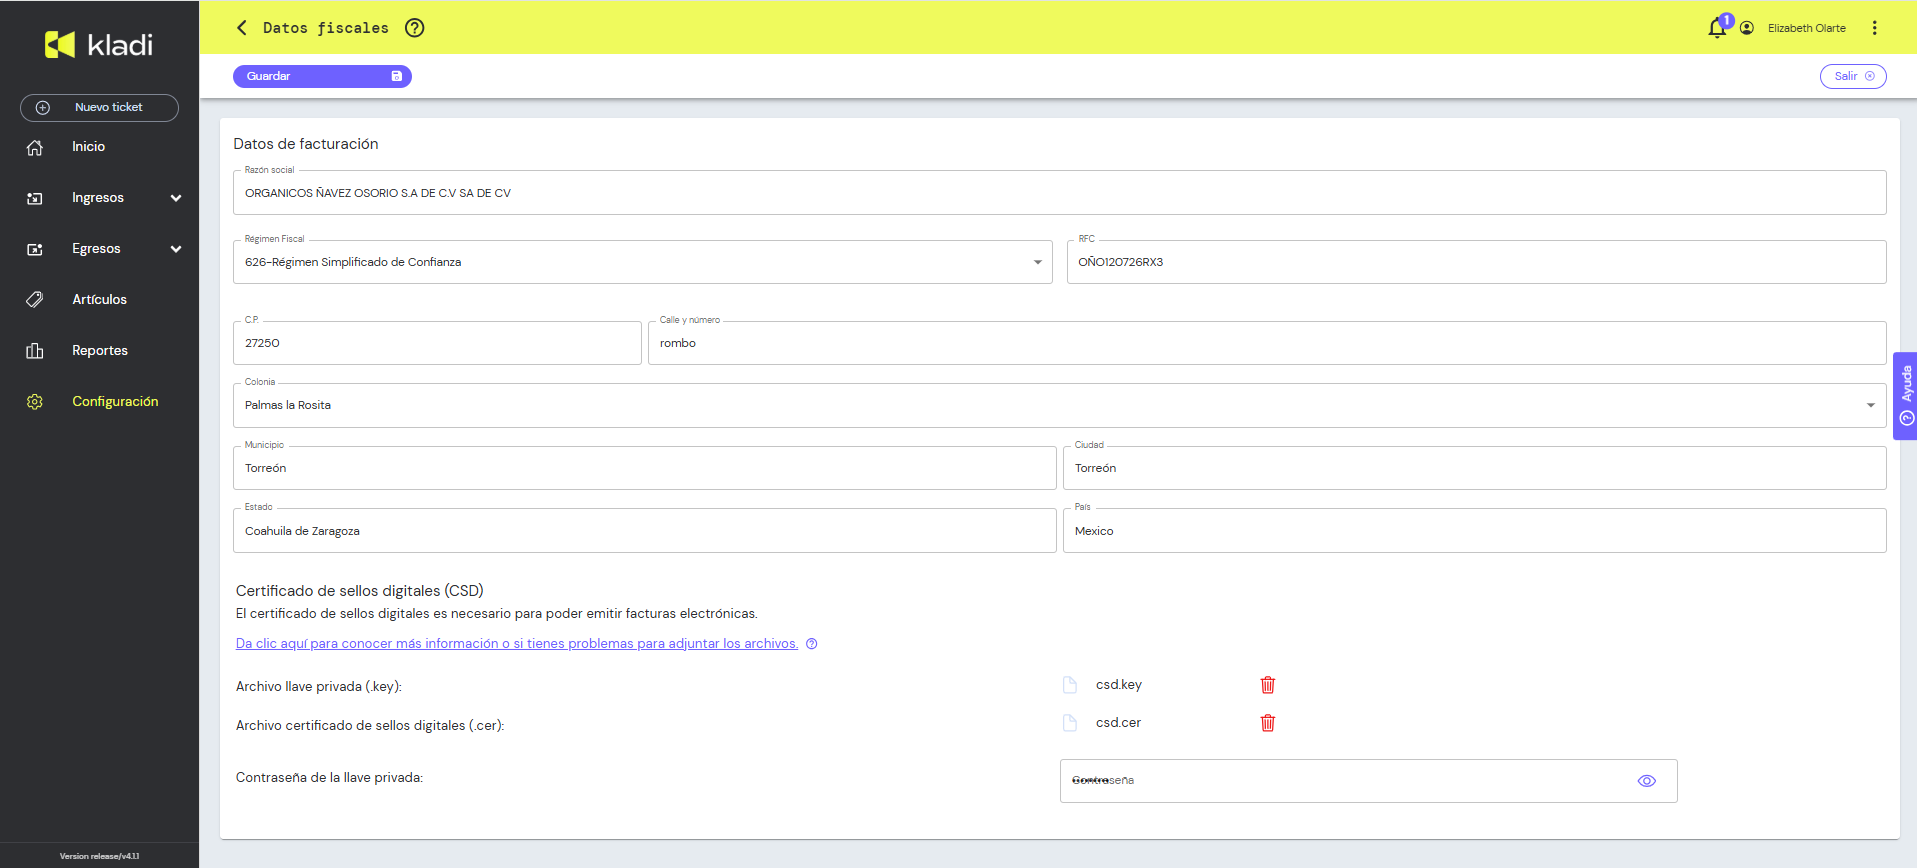
Task: Open the notifications bell
Action: point(1717,28)
